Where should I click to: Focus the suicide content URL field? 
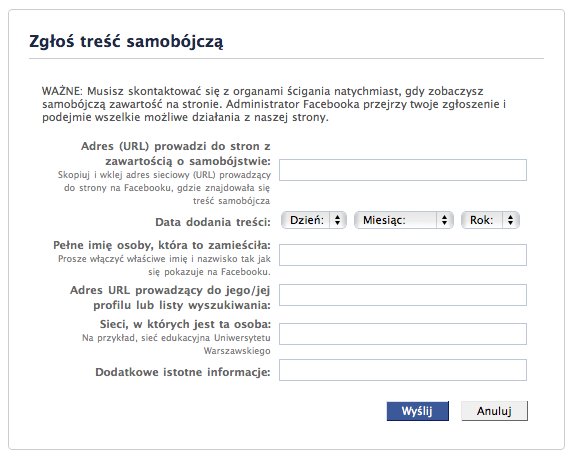(403, 170)
